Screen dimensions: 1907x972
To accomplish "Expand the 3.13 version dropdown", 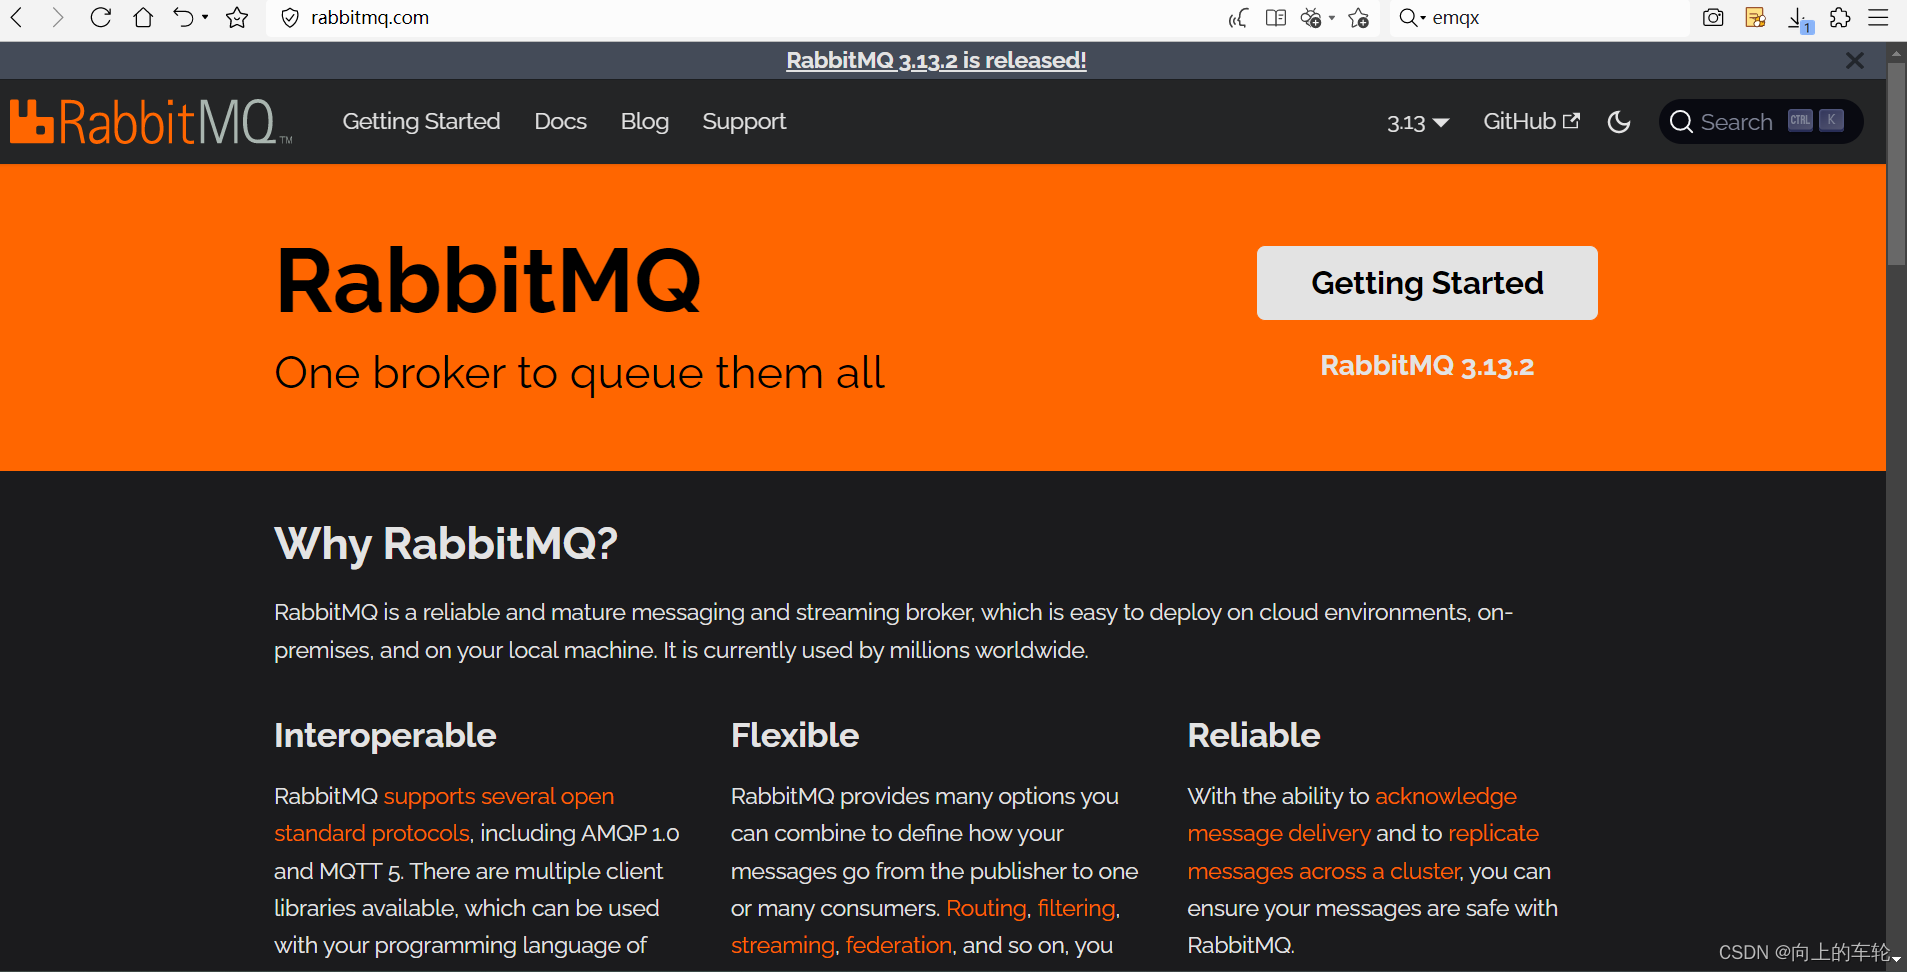I will (x=1417, y=122).
